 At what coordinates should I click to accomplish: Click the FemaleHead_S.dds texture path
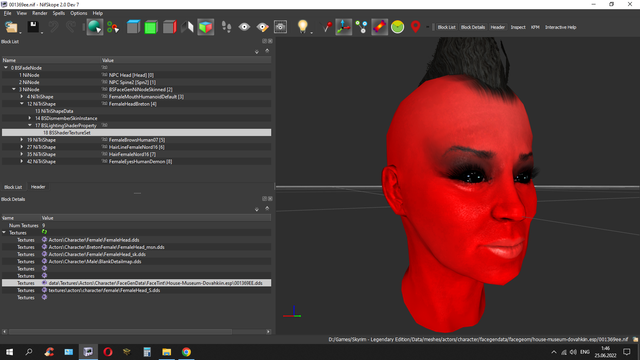(104, 290)
